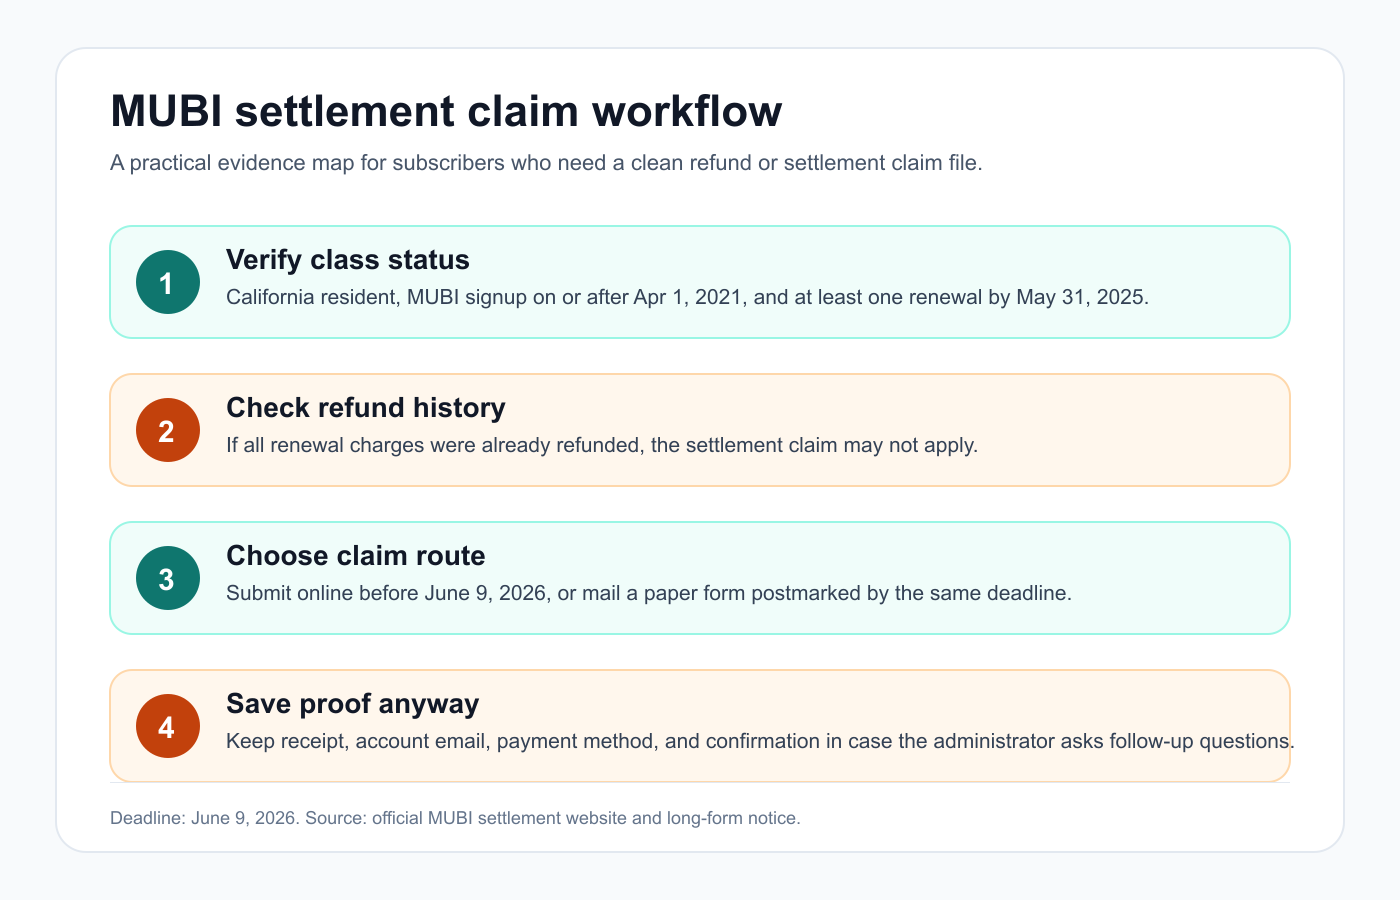
Task: Click the step 2 numbered circle
Action: tap(168, 430)
